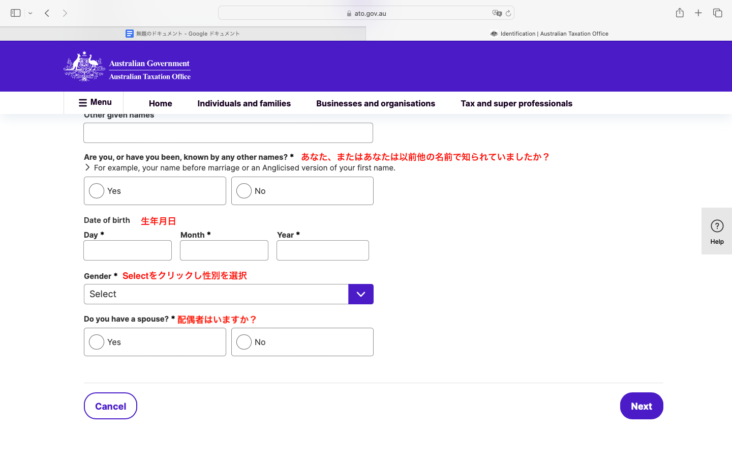Open Individuals and families nav item
The height and width of the screenshot is (458, 732).
(x=244, y=103)
